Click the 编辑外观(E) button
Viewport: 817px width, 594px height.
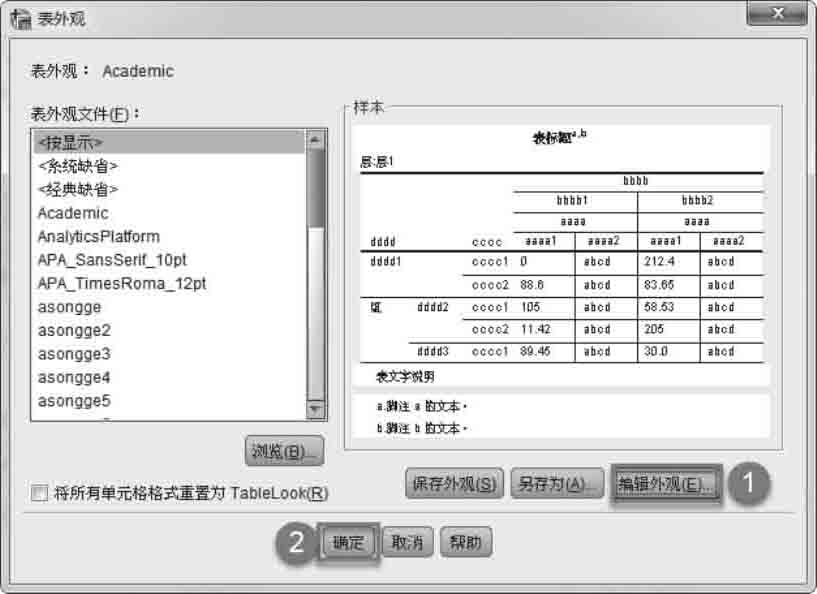pyautogui.click(x=666, y=485)
